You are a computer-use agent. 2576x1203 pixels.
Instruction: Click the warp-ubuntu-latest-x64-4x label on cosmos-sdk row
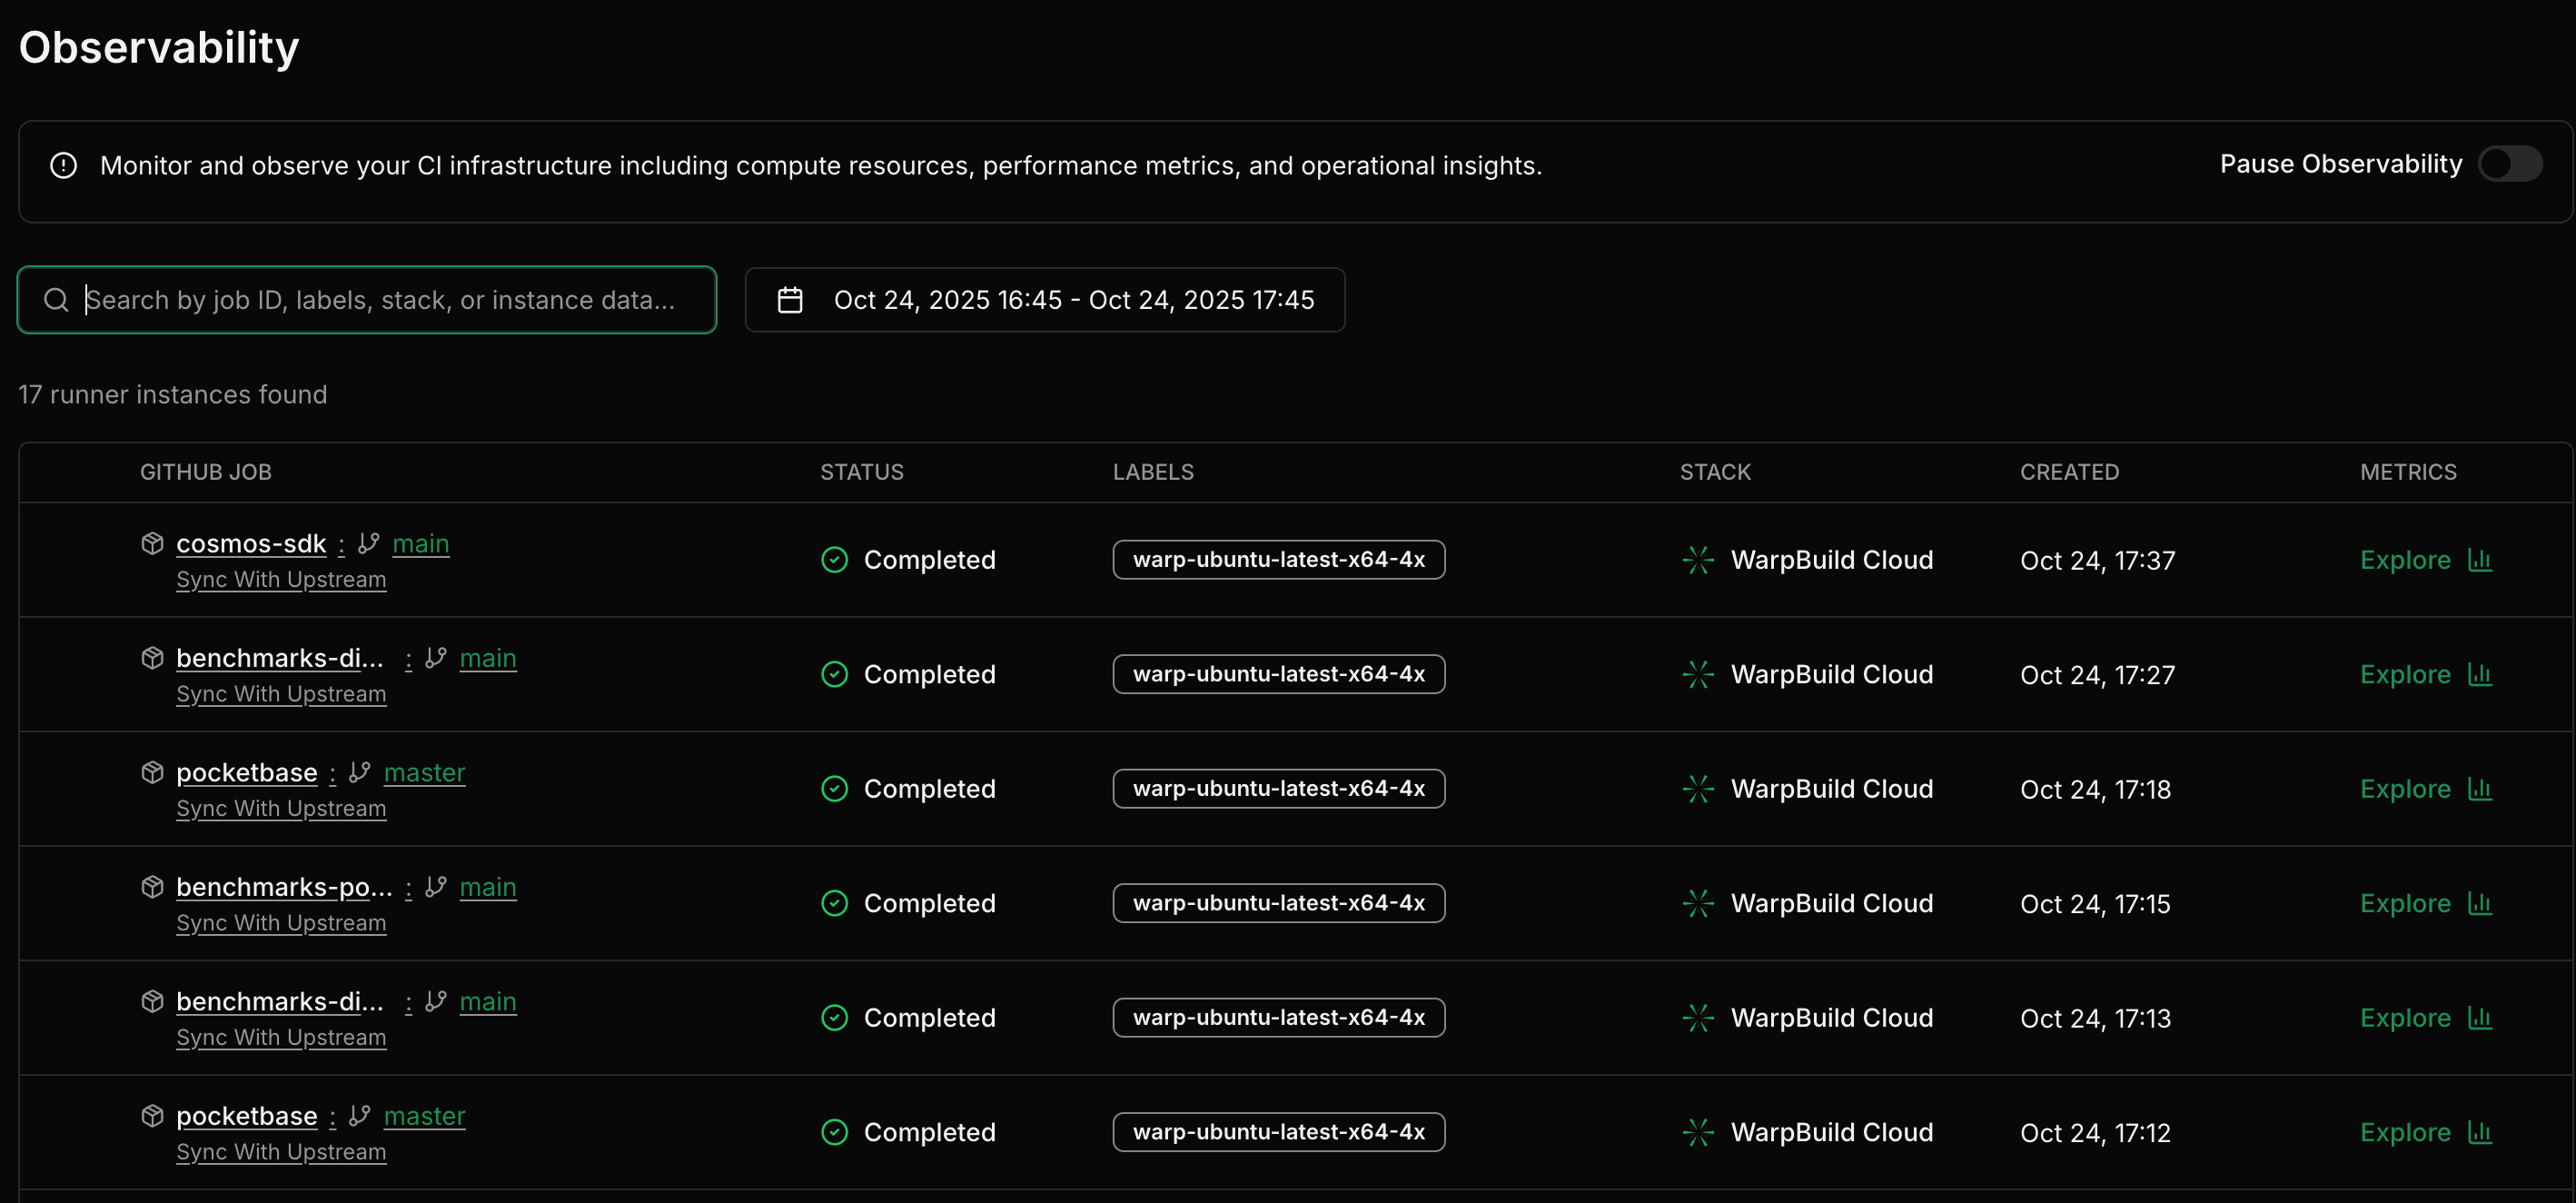coord(1278,560)
